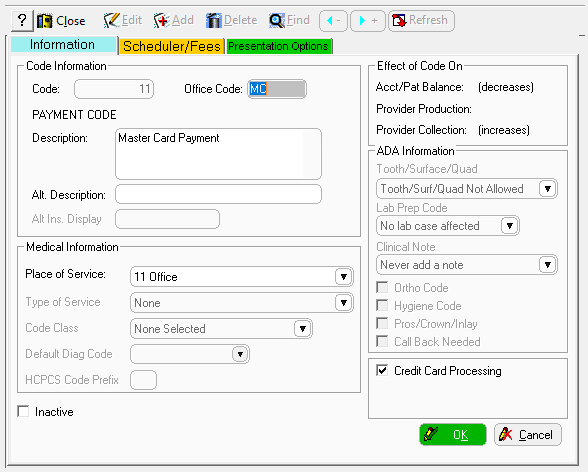
Task: Click into the Alt. Description field
Action: coord(218,194)
